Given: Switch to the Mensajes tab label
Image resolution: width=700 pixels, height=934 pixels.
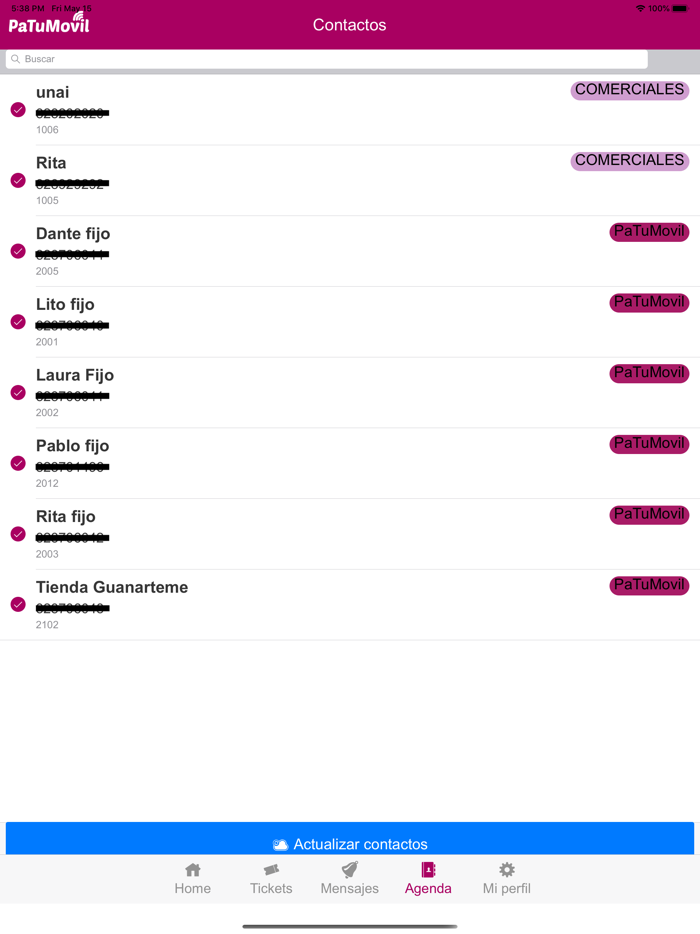Looking at the screenshot, I should (349, 888).
